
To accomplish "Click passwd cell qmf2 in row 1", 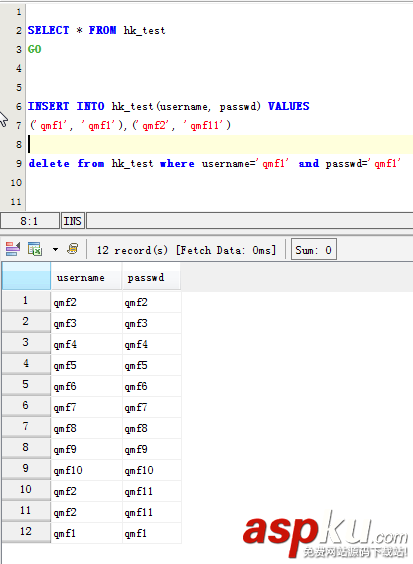I will point(151,302).
